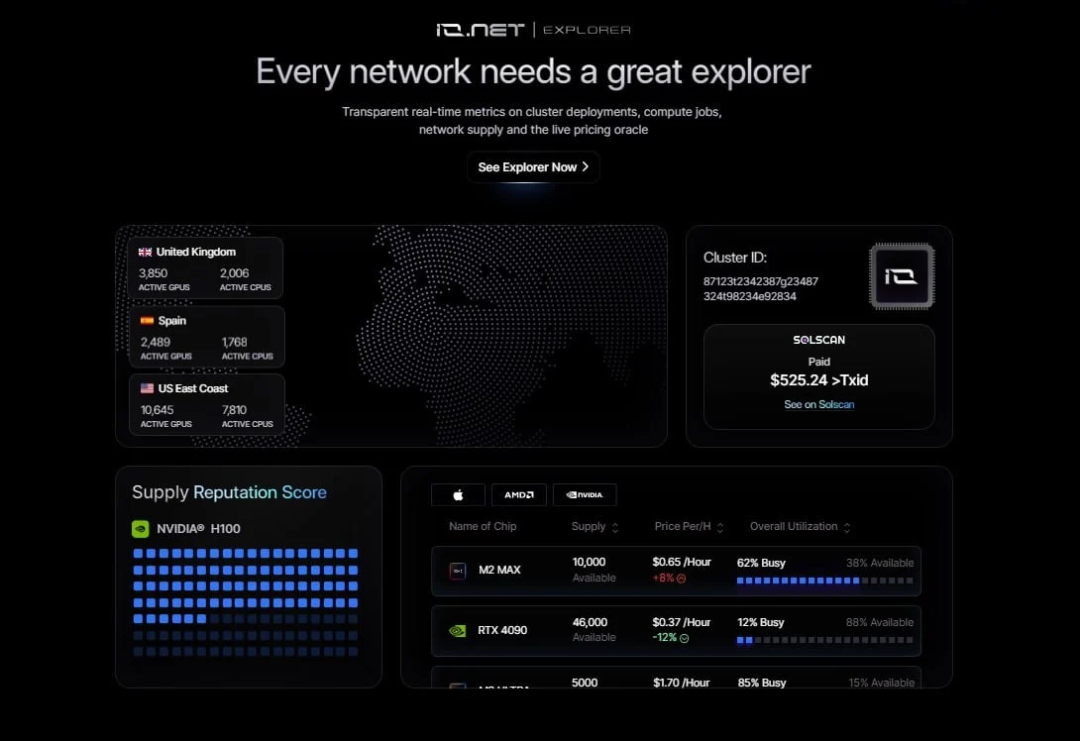This screenshot has width=1080, height=741.
Task: Click the $1.70 /Hour price
Action: click(x=681, y=682)
